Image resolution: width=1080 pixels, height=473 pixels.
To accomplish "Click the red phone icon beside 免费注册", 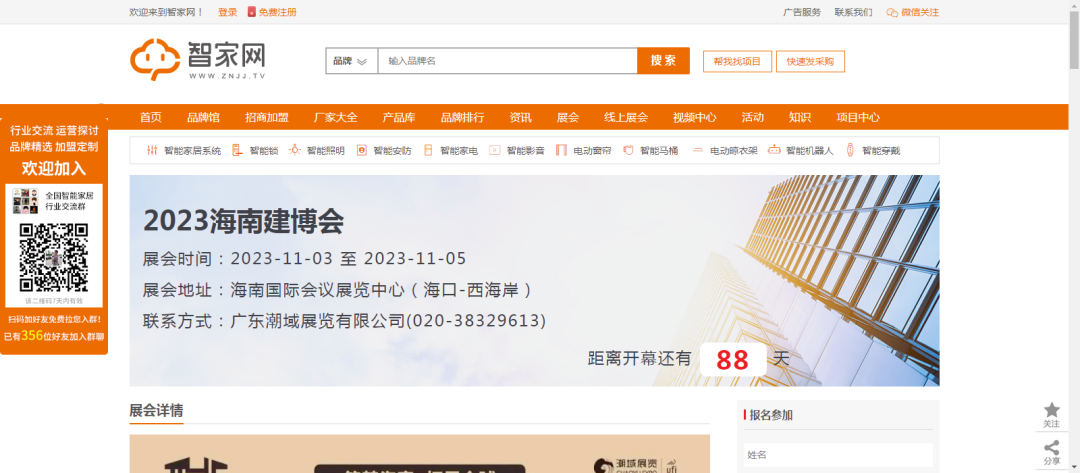I will tap(251, 12).
